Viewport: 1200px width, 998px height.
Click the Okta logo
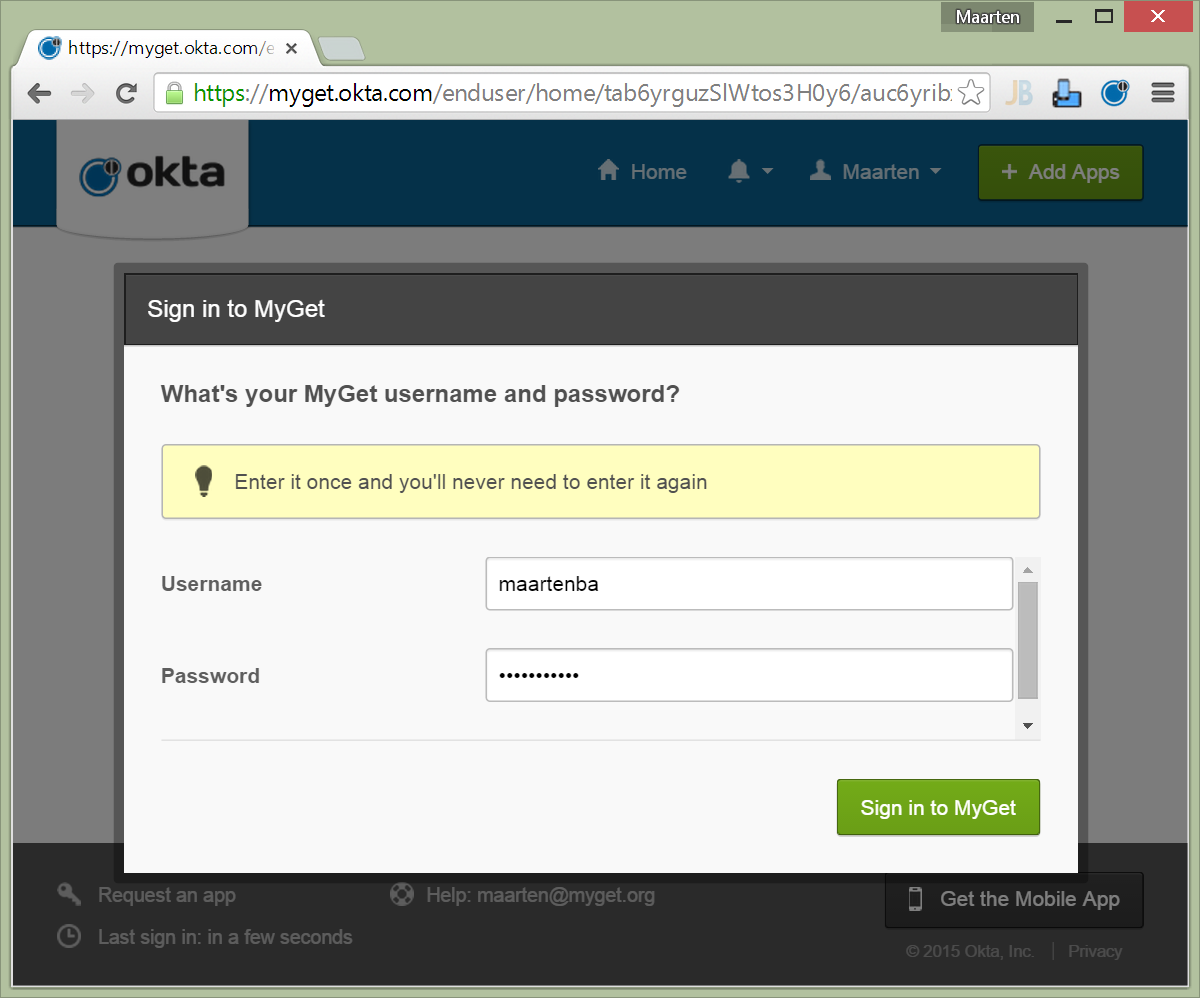click(152, 174)
